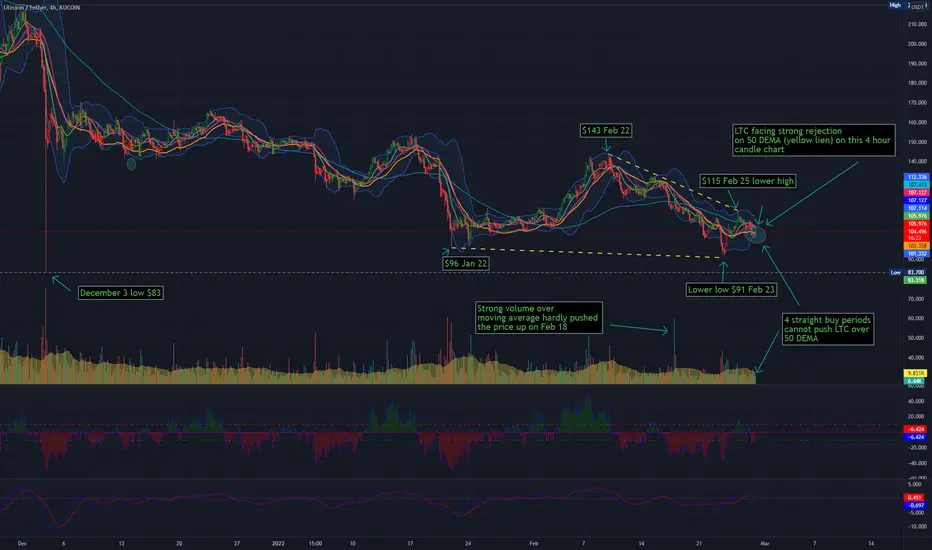
Task: Click the 24 date label on time axis
Action: (468, 543)
